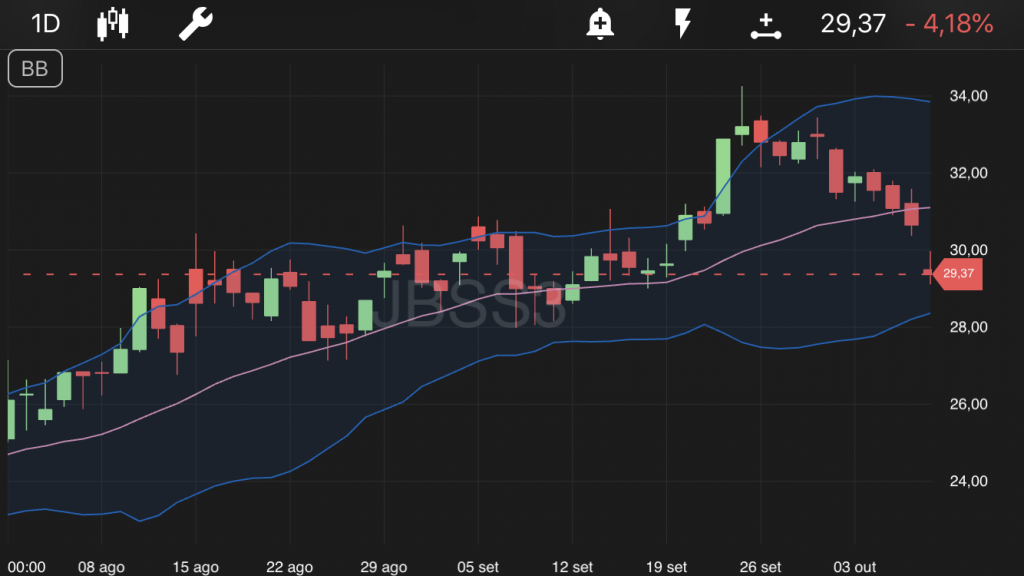
Task: Click the 28,00 price axis label
Action: pyautogui.click(x=968, y=327)
